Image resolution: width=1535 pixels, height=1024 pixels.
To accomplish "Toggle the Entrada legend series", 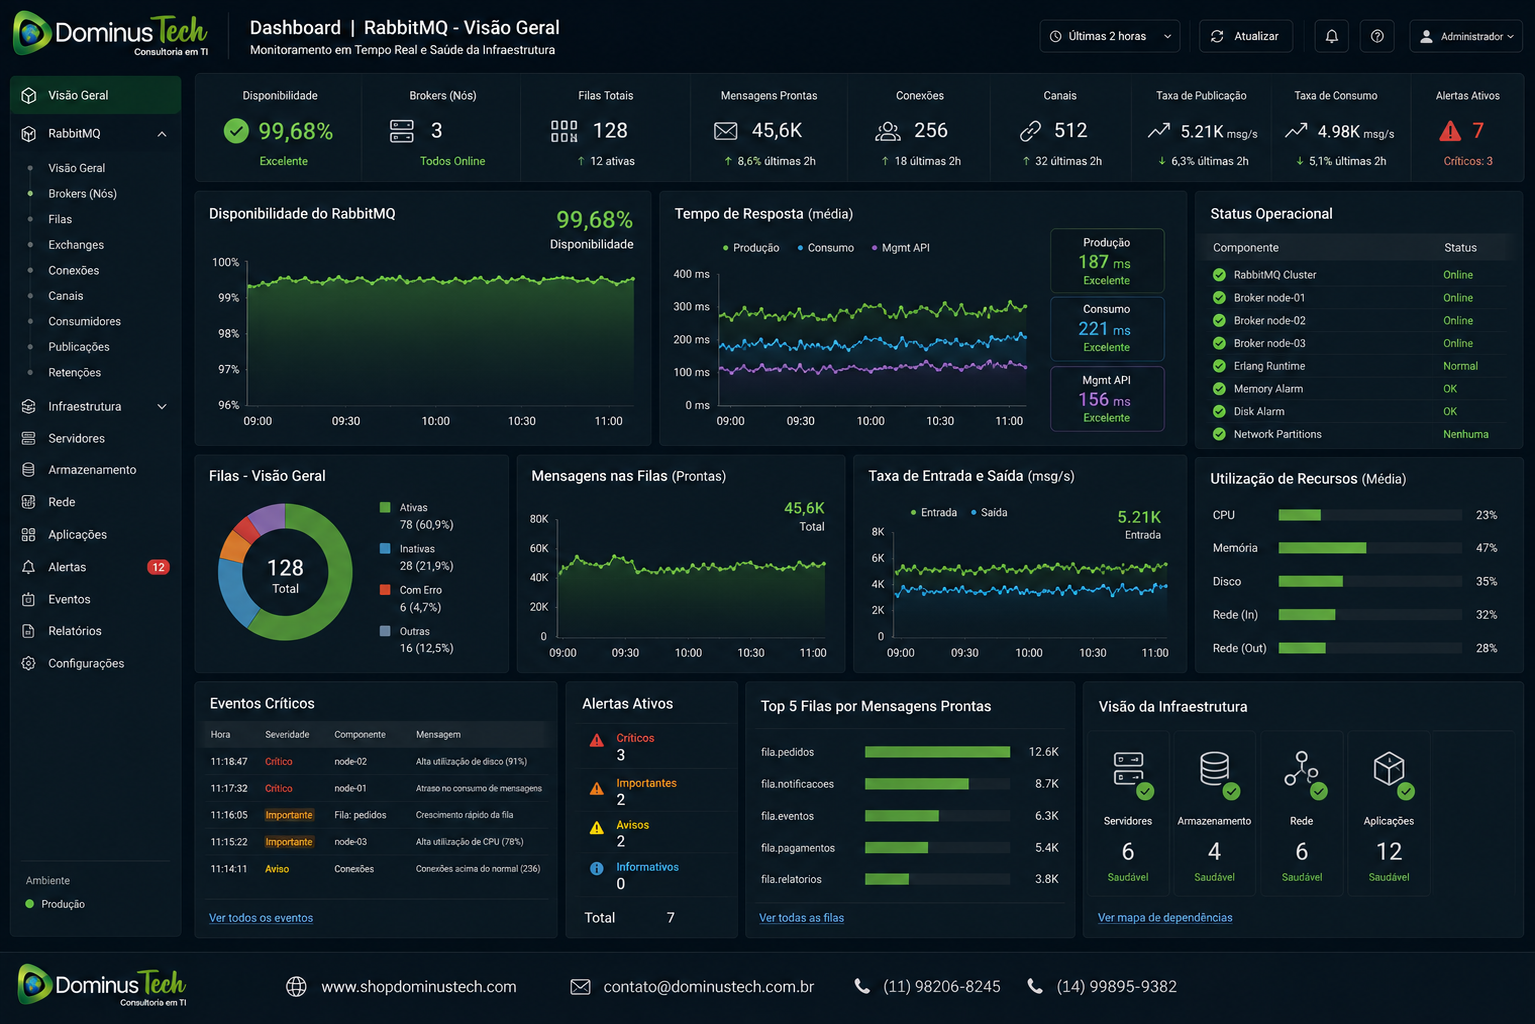I will point(934,513).
